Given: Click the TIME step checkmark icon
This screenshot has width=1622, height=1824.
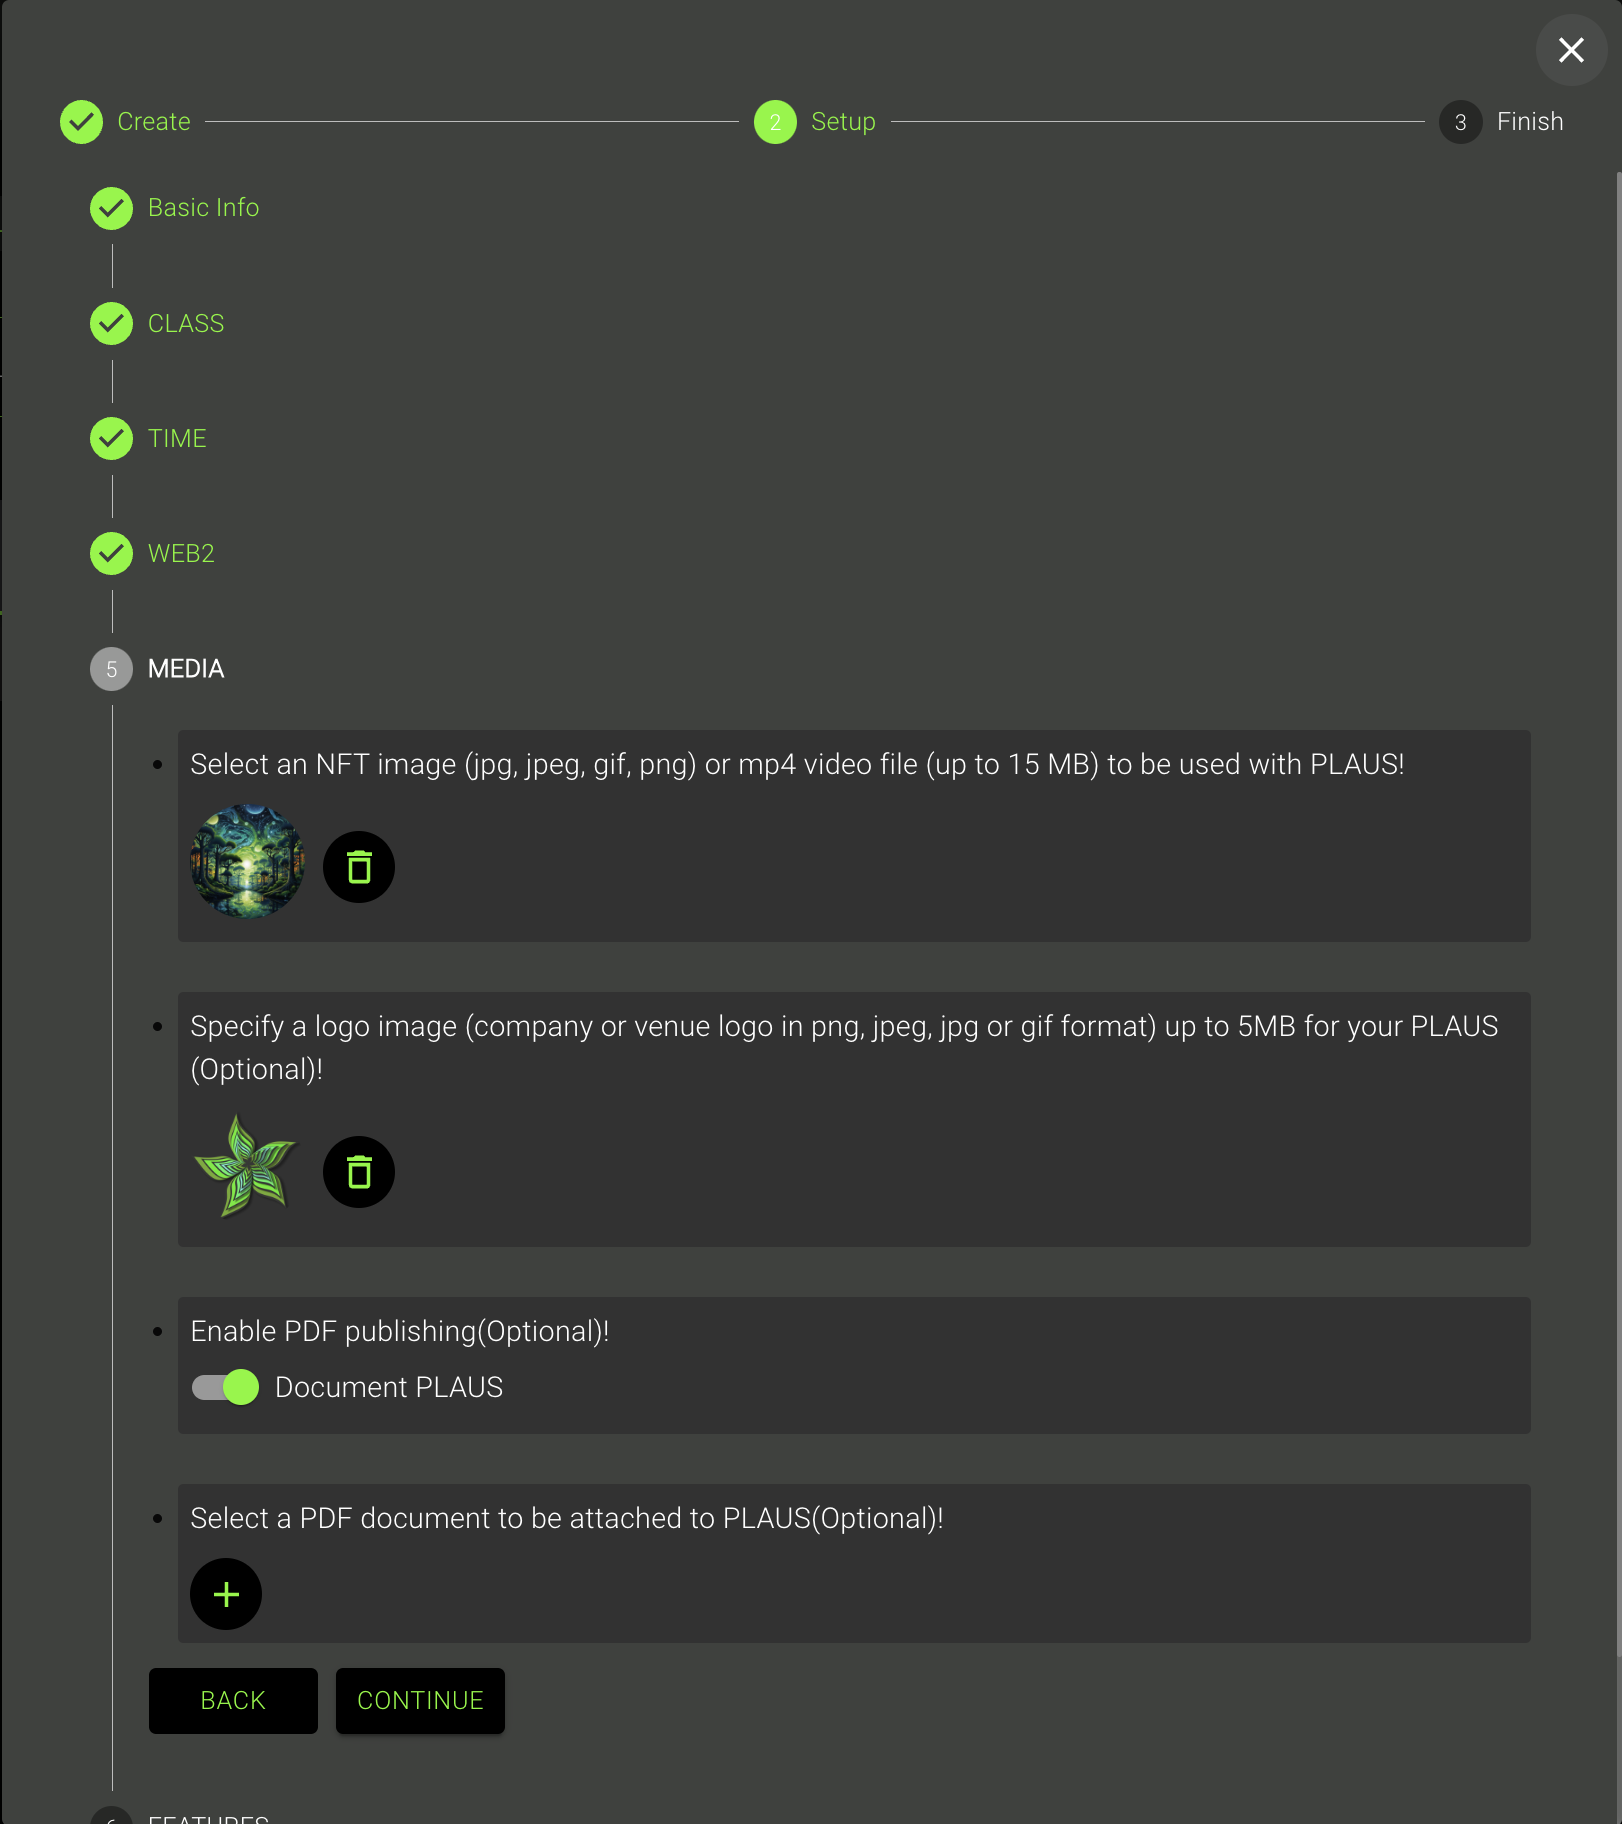Looking at the screenshot, I should [111, 439].
